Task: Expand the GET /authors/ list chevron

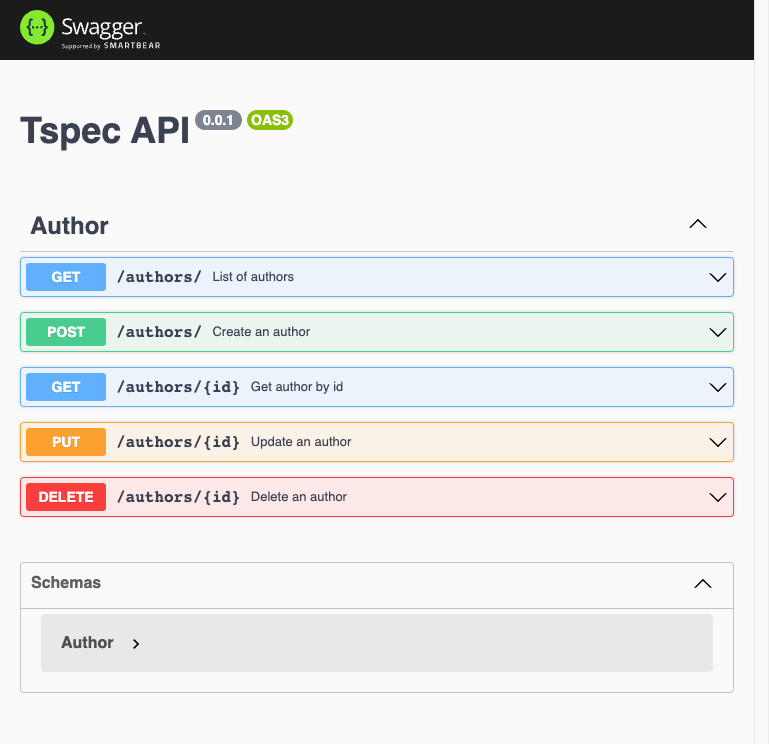Action: pos(717,277)
